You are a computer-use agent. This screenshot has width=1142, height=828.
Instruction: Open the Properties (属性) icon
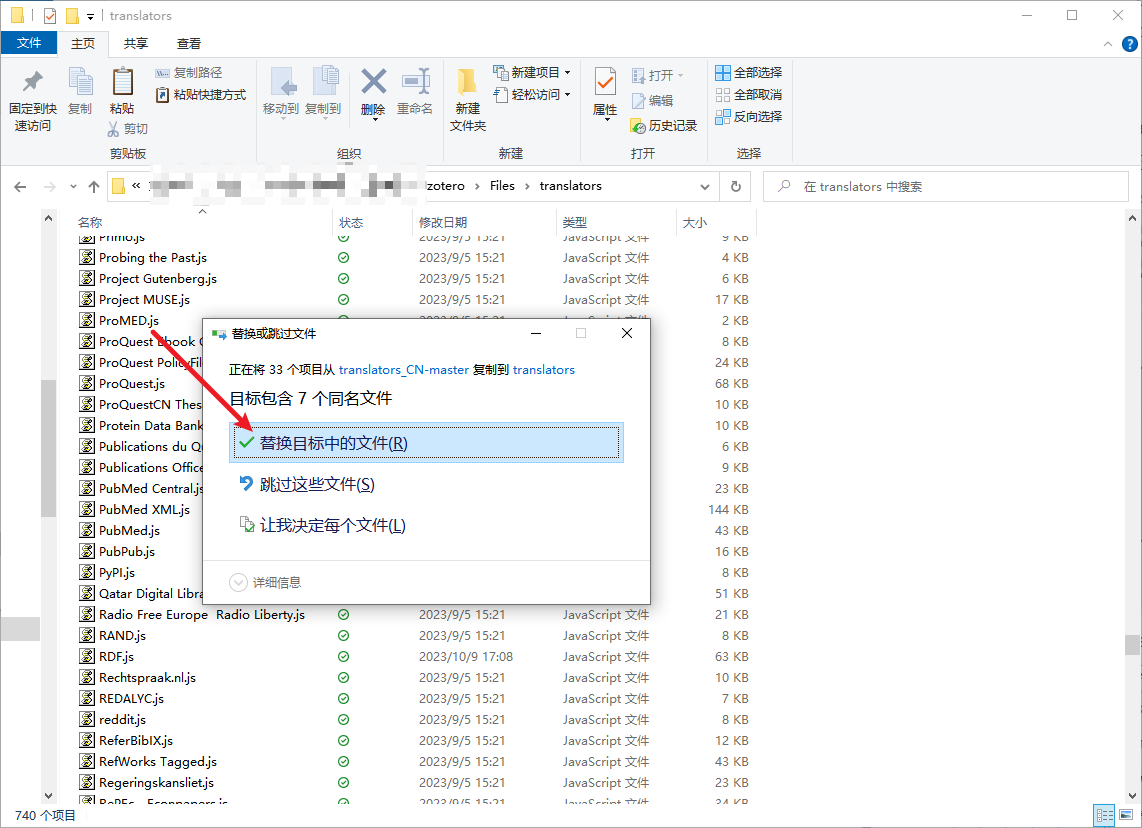(x=605, y=93)
